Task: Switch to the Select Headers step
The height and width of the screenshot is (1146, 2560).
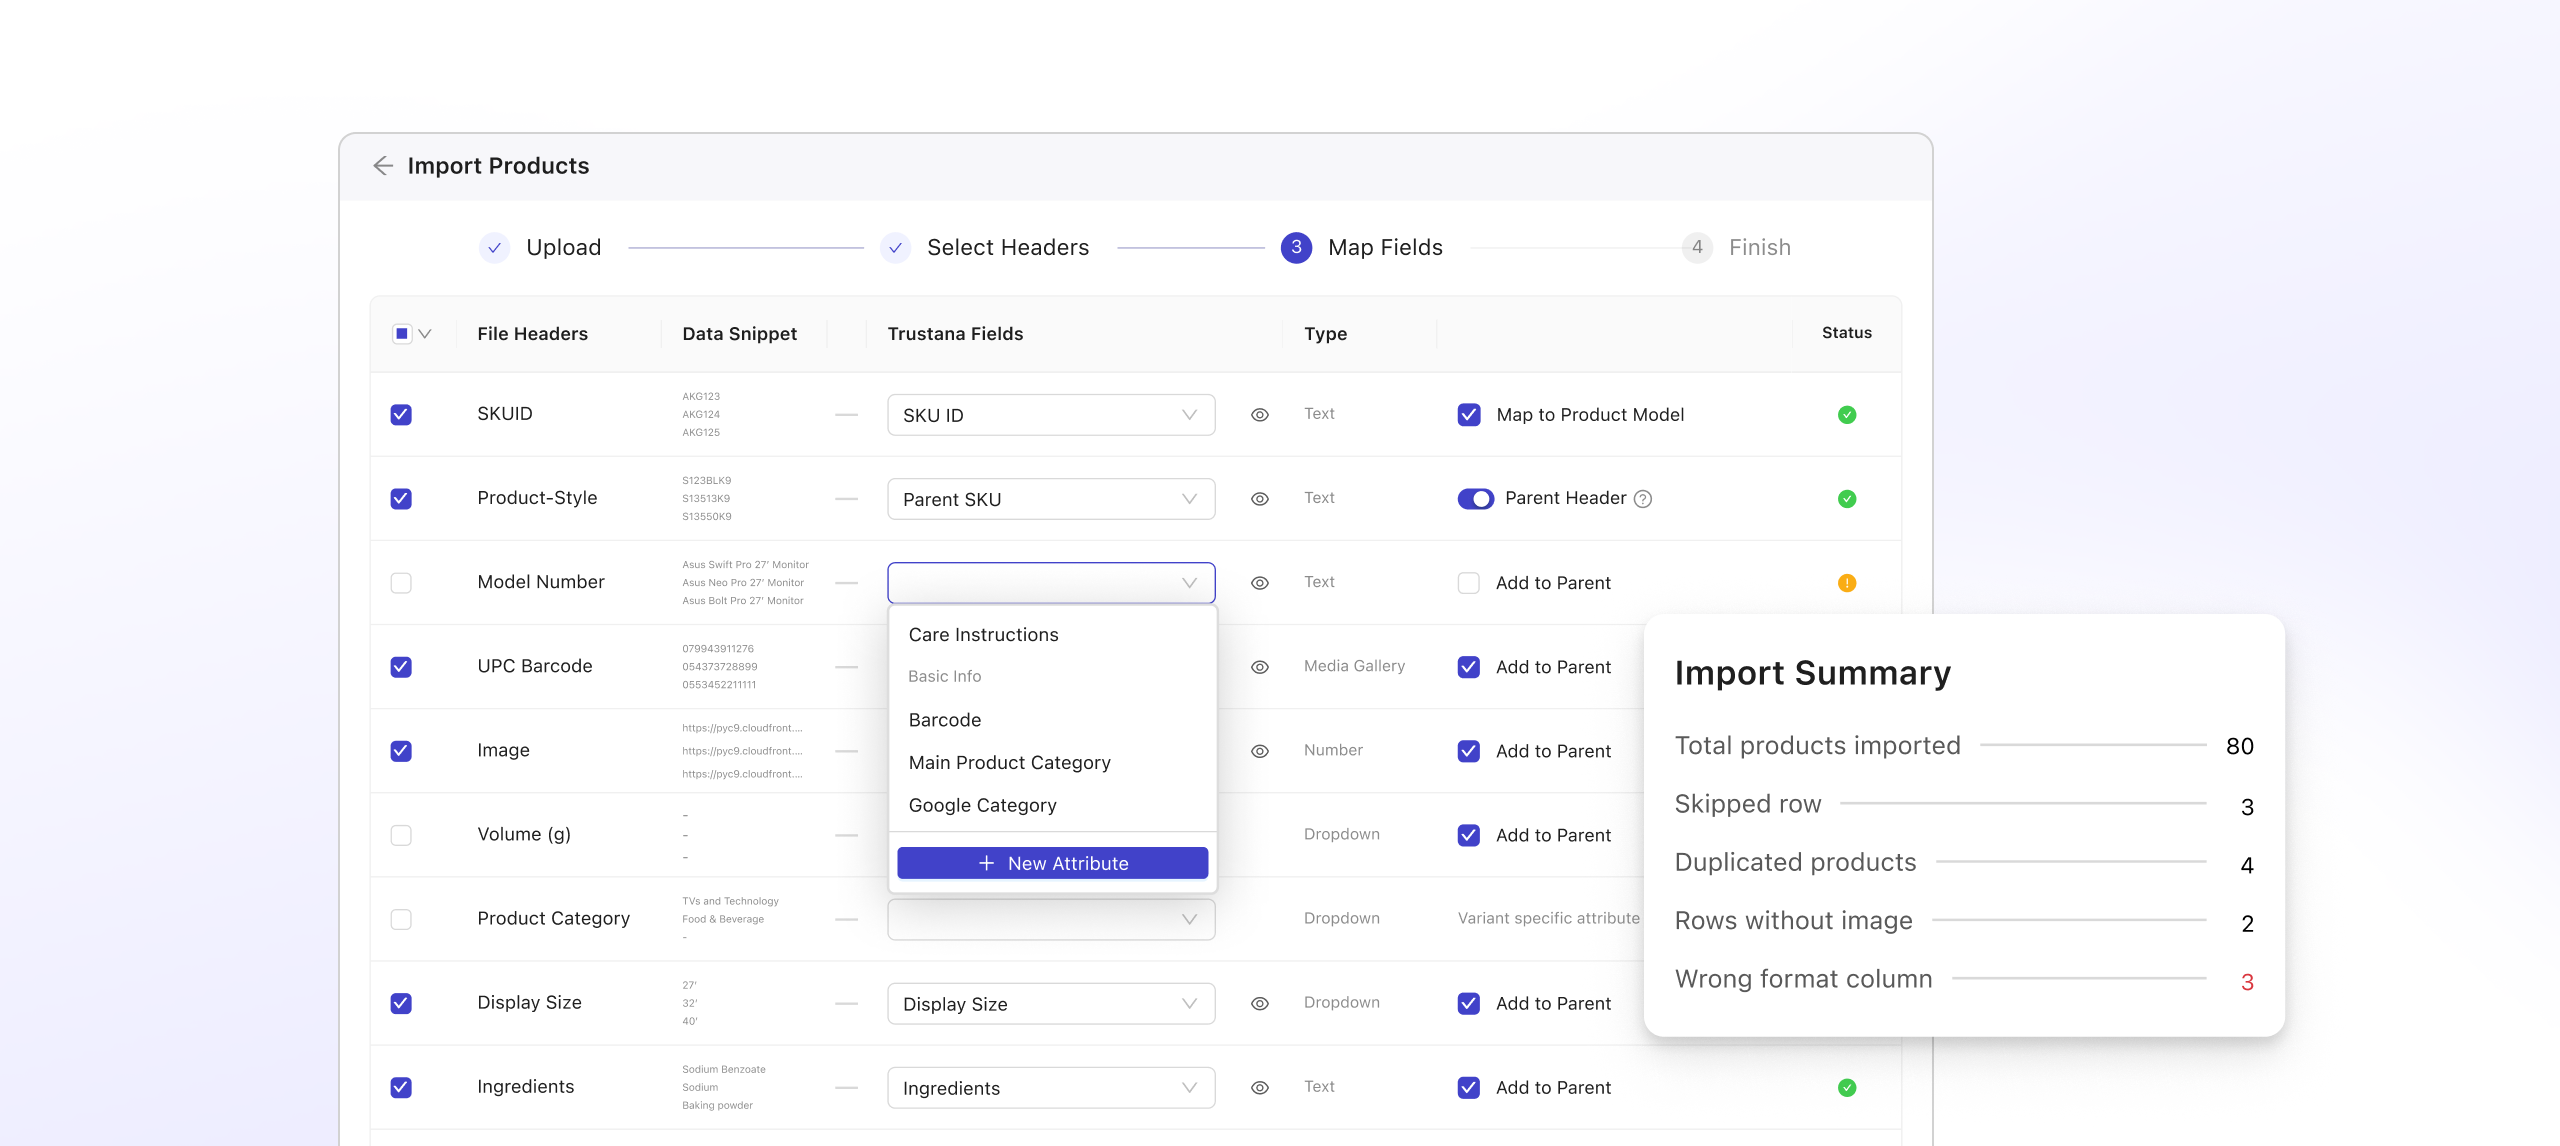Action: click(1006, 247)
